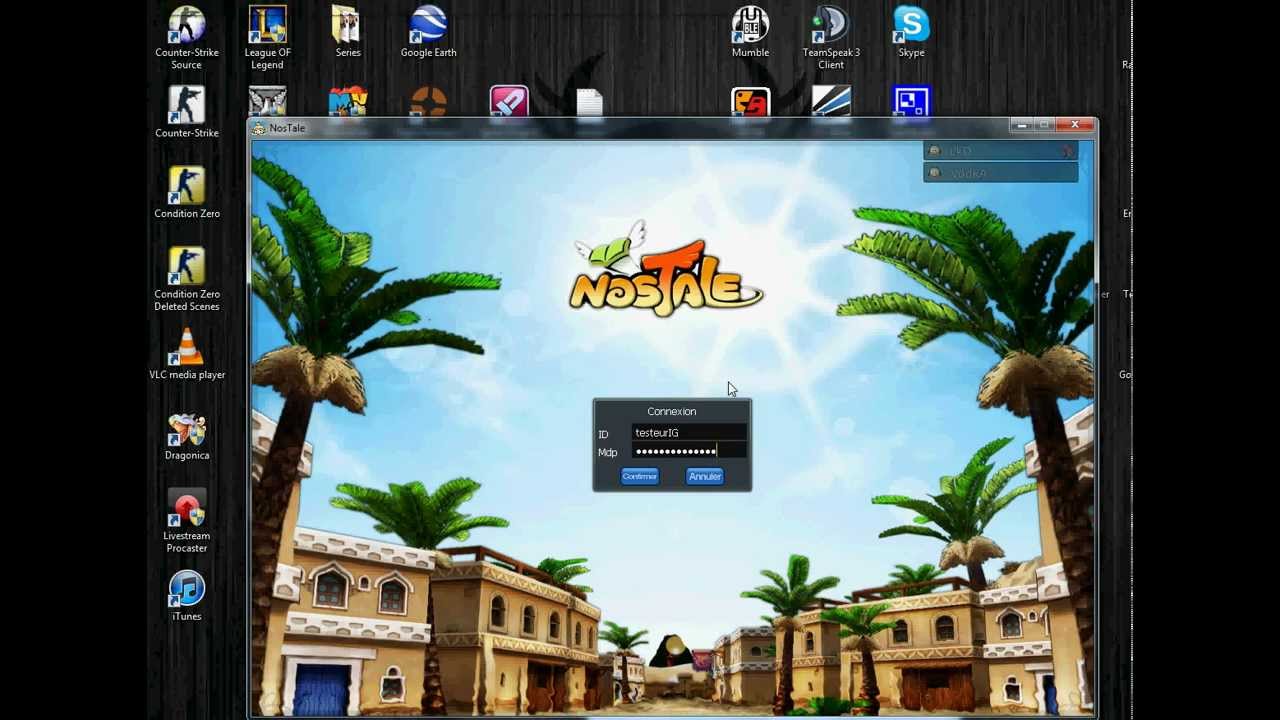
Task: Launch Counter-Strike desktop shortcut
Action: 186,111
